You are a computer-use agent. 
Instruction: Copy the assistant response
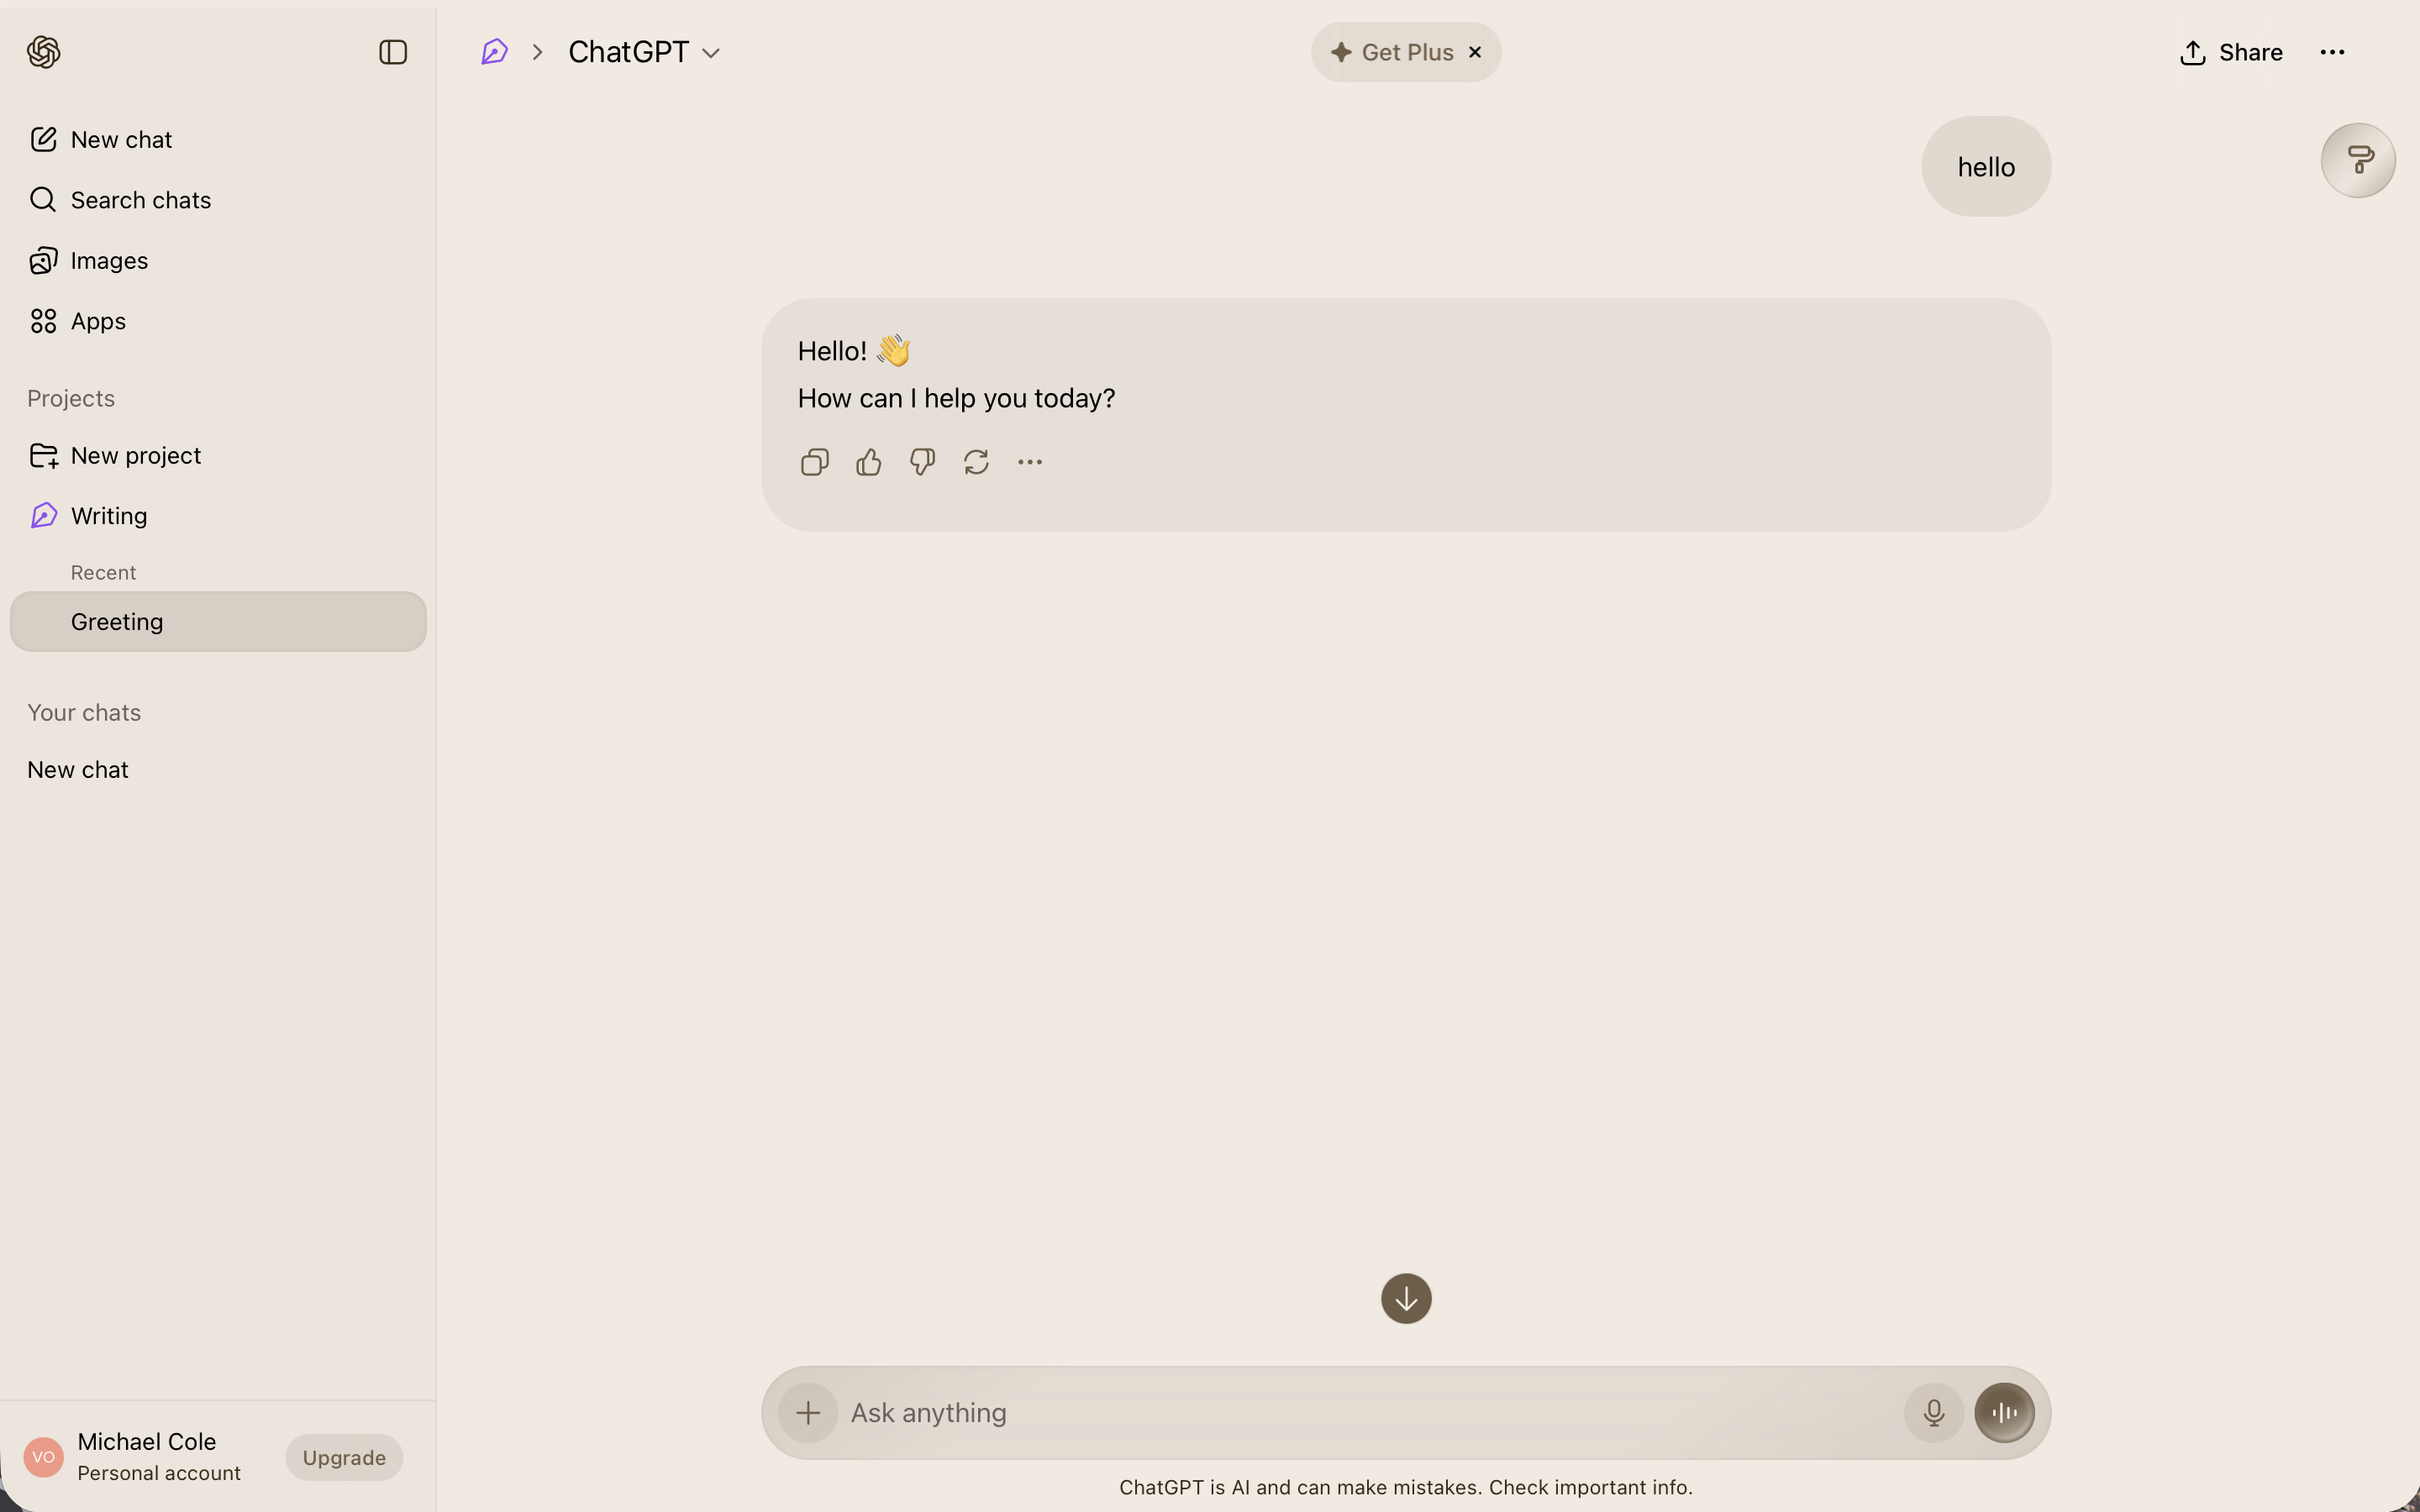[815, 462]
